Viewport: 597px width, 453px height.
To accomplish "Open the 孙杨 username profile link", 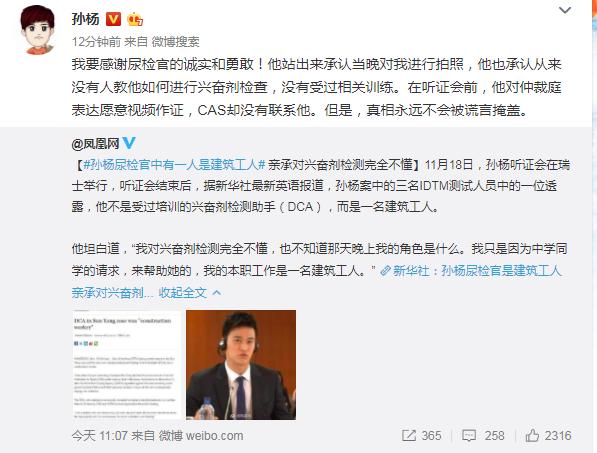I will point(86,19).
